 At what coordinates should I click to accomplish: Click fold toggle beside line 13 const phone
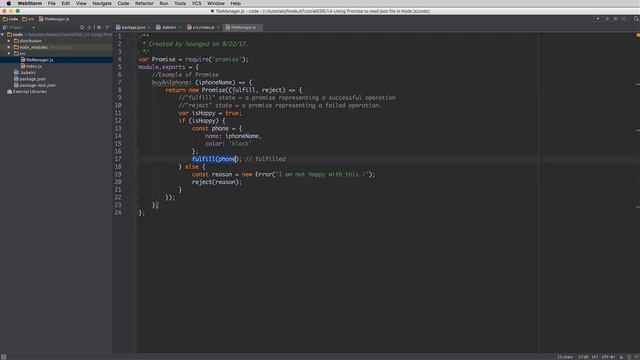point(137,129)
